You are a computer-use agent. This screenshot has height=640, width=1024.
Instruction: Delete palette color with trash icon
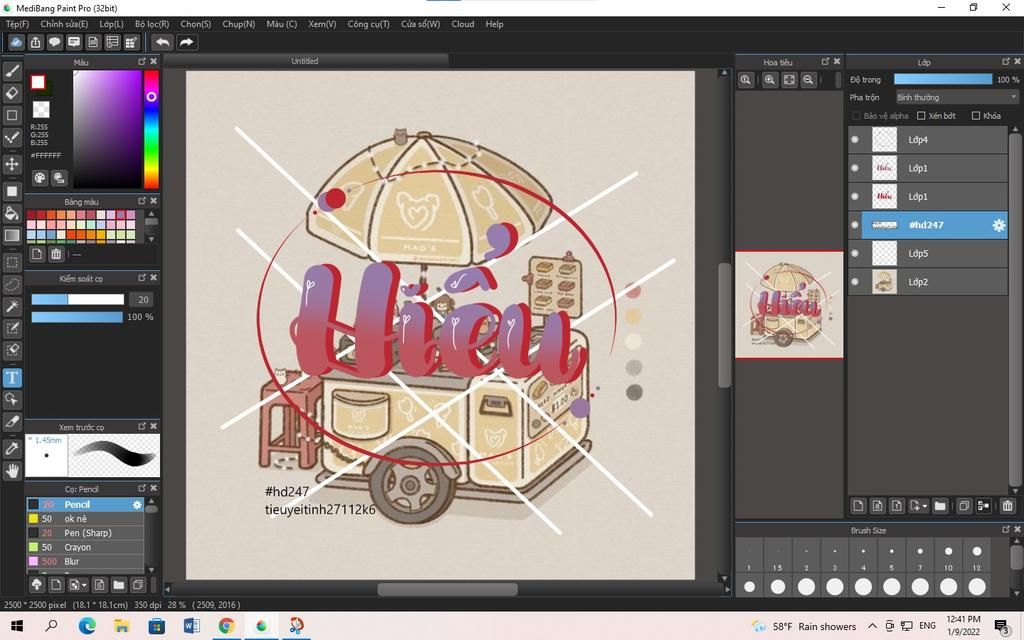(56, 254)
